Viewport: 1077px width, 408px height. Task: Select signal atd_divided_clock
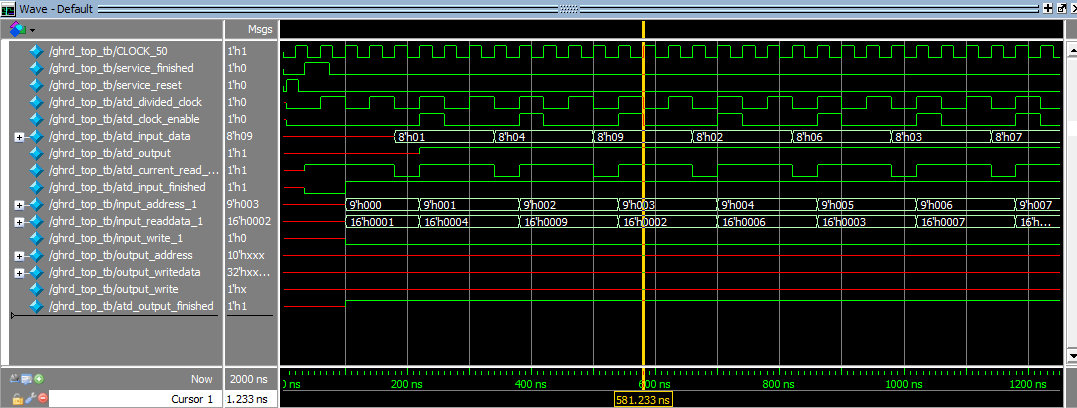125,102
